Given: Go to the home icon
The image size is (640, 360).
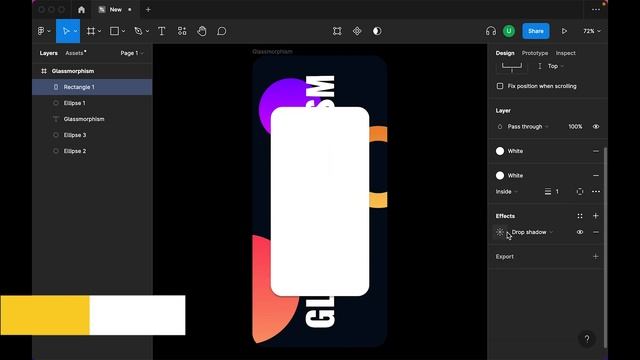Looking at the screenshot, I should (82, 9).
